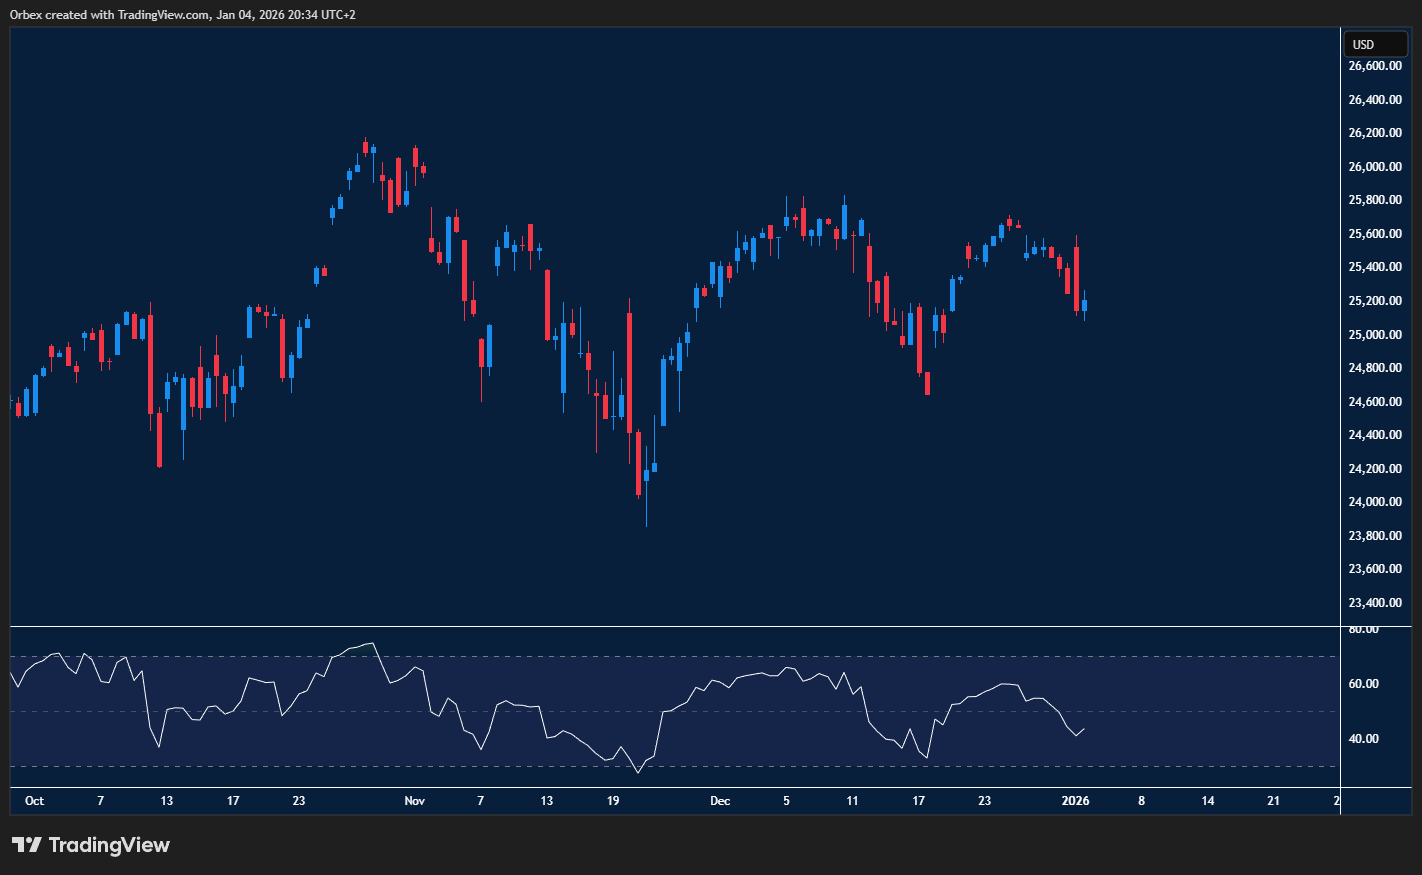The height and width of the screenshot is (875, 1422).
Task: Click the Nov label on time axis
Action: [414, 801]
